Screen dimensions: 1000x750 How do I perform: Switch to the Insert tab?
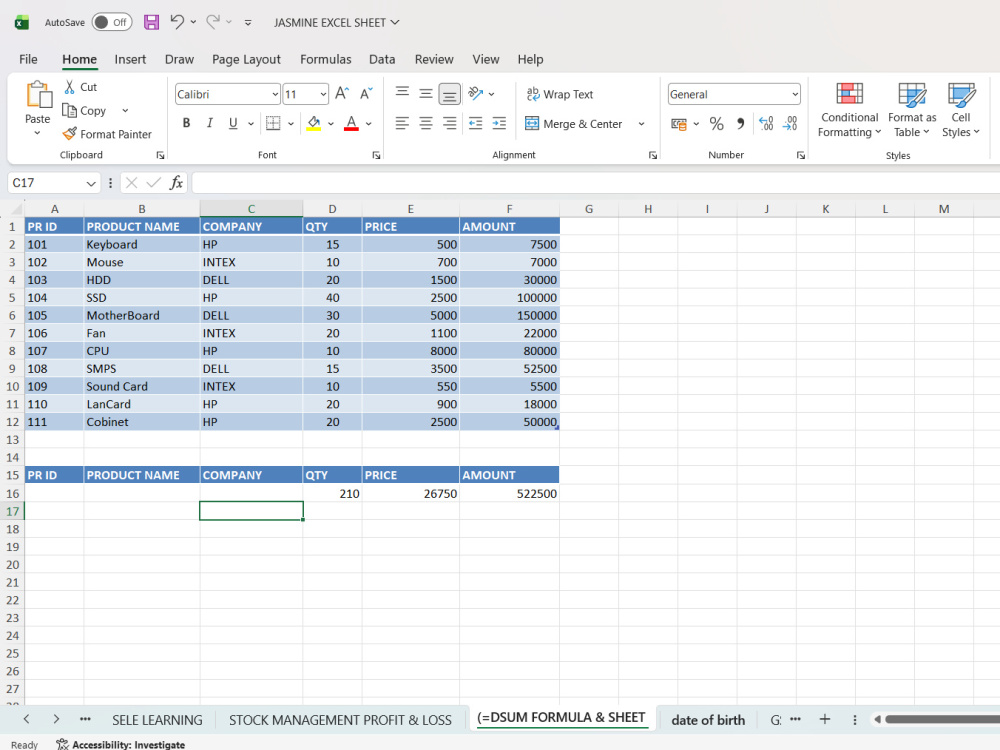[x=130, y=59]
